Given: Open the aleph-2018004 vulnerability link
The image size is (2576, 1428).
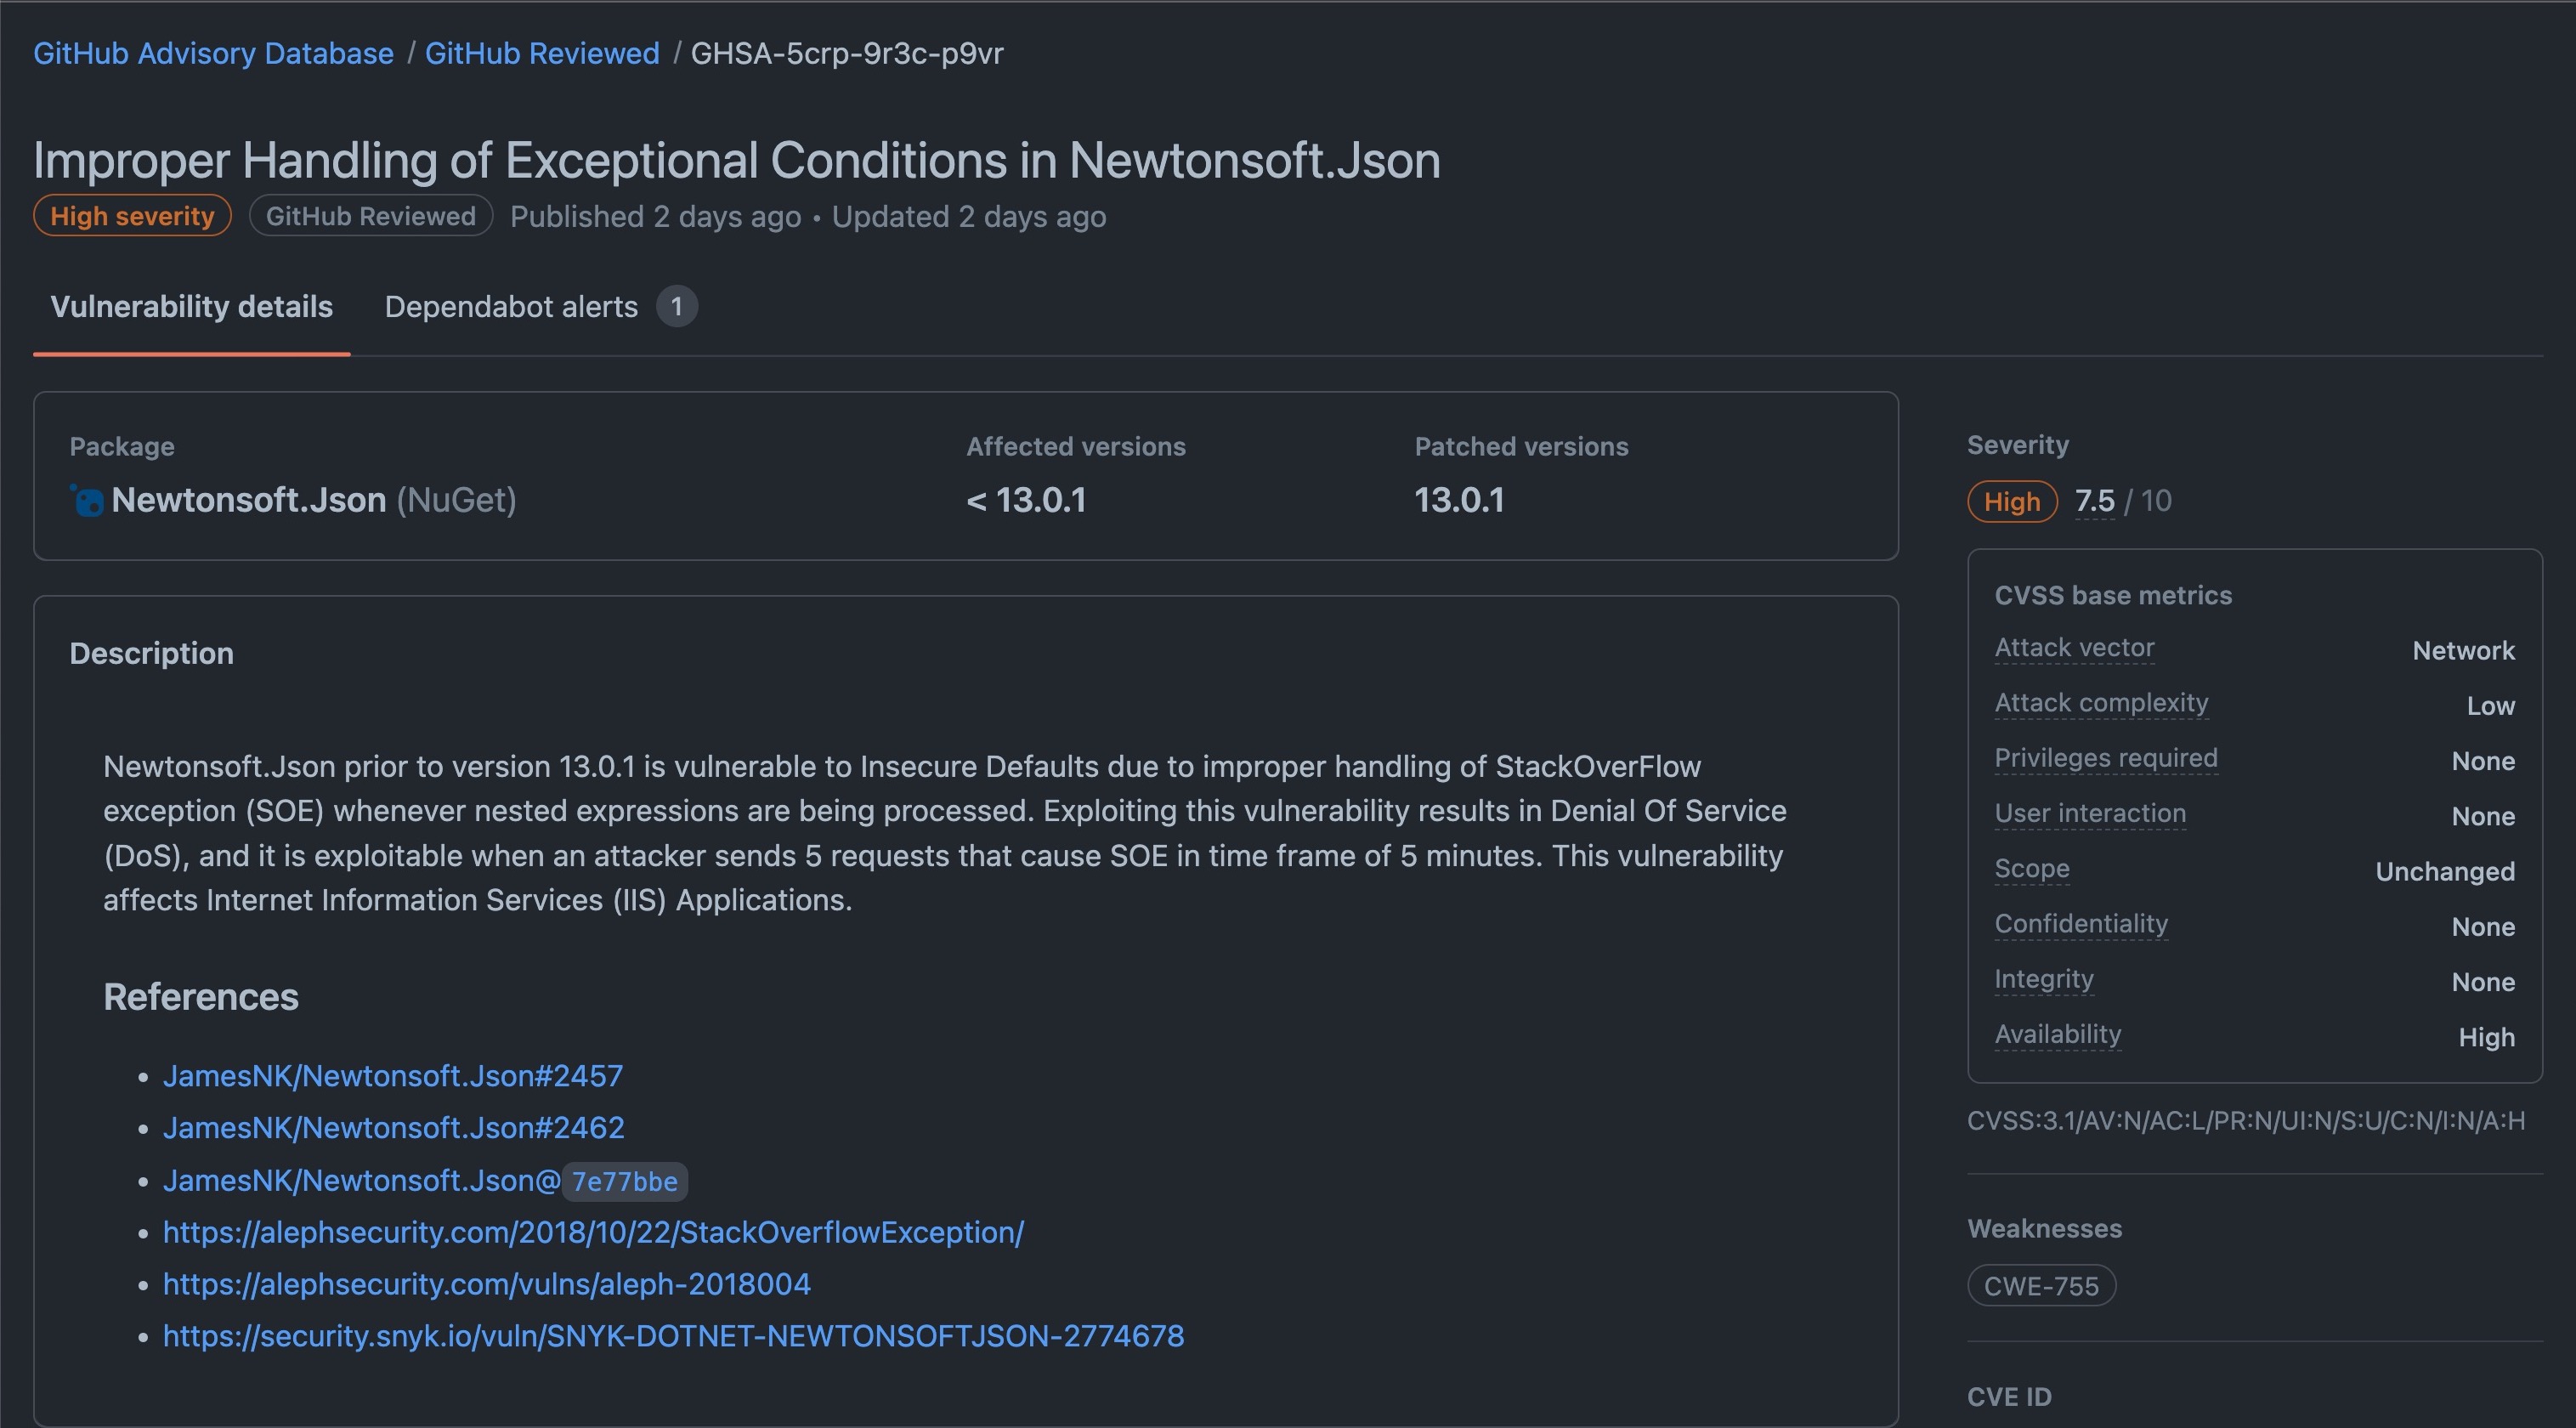Looking at the screenshot, I should click(486, 1284).
